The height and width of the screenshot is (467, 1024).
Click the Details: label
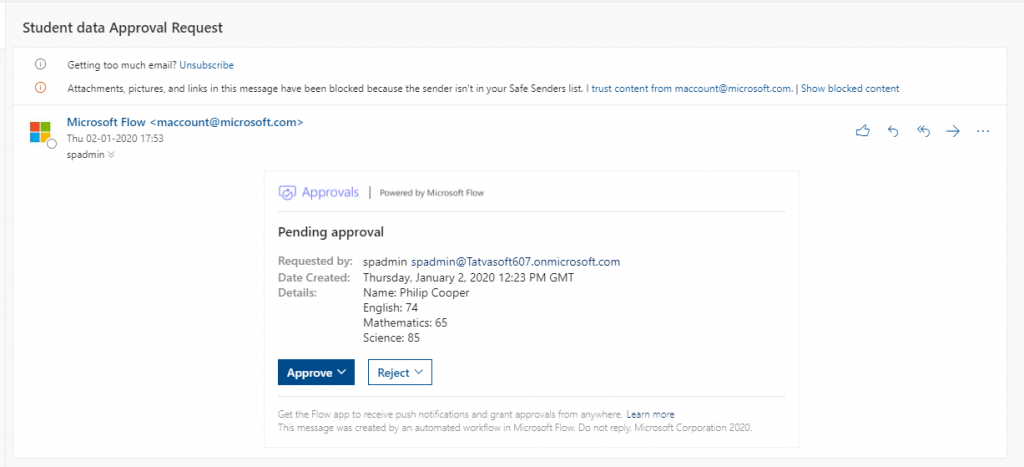click(x=298, y=293)
